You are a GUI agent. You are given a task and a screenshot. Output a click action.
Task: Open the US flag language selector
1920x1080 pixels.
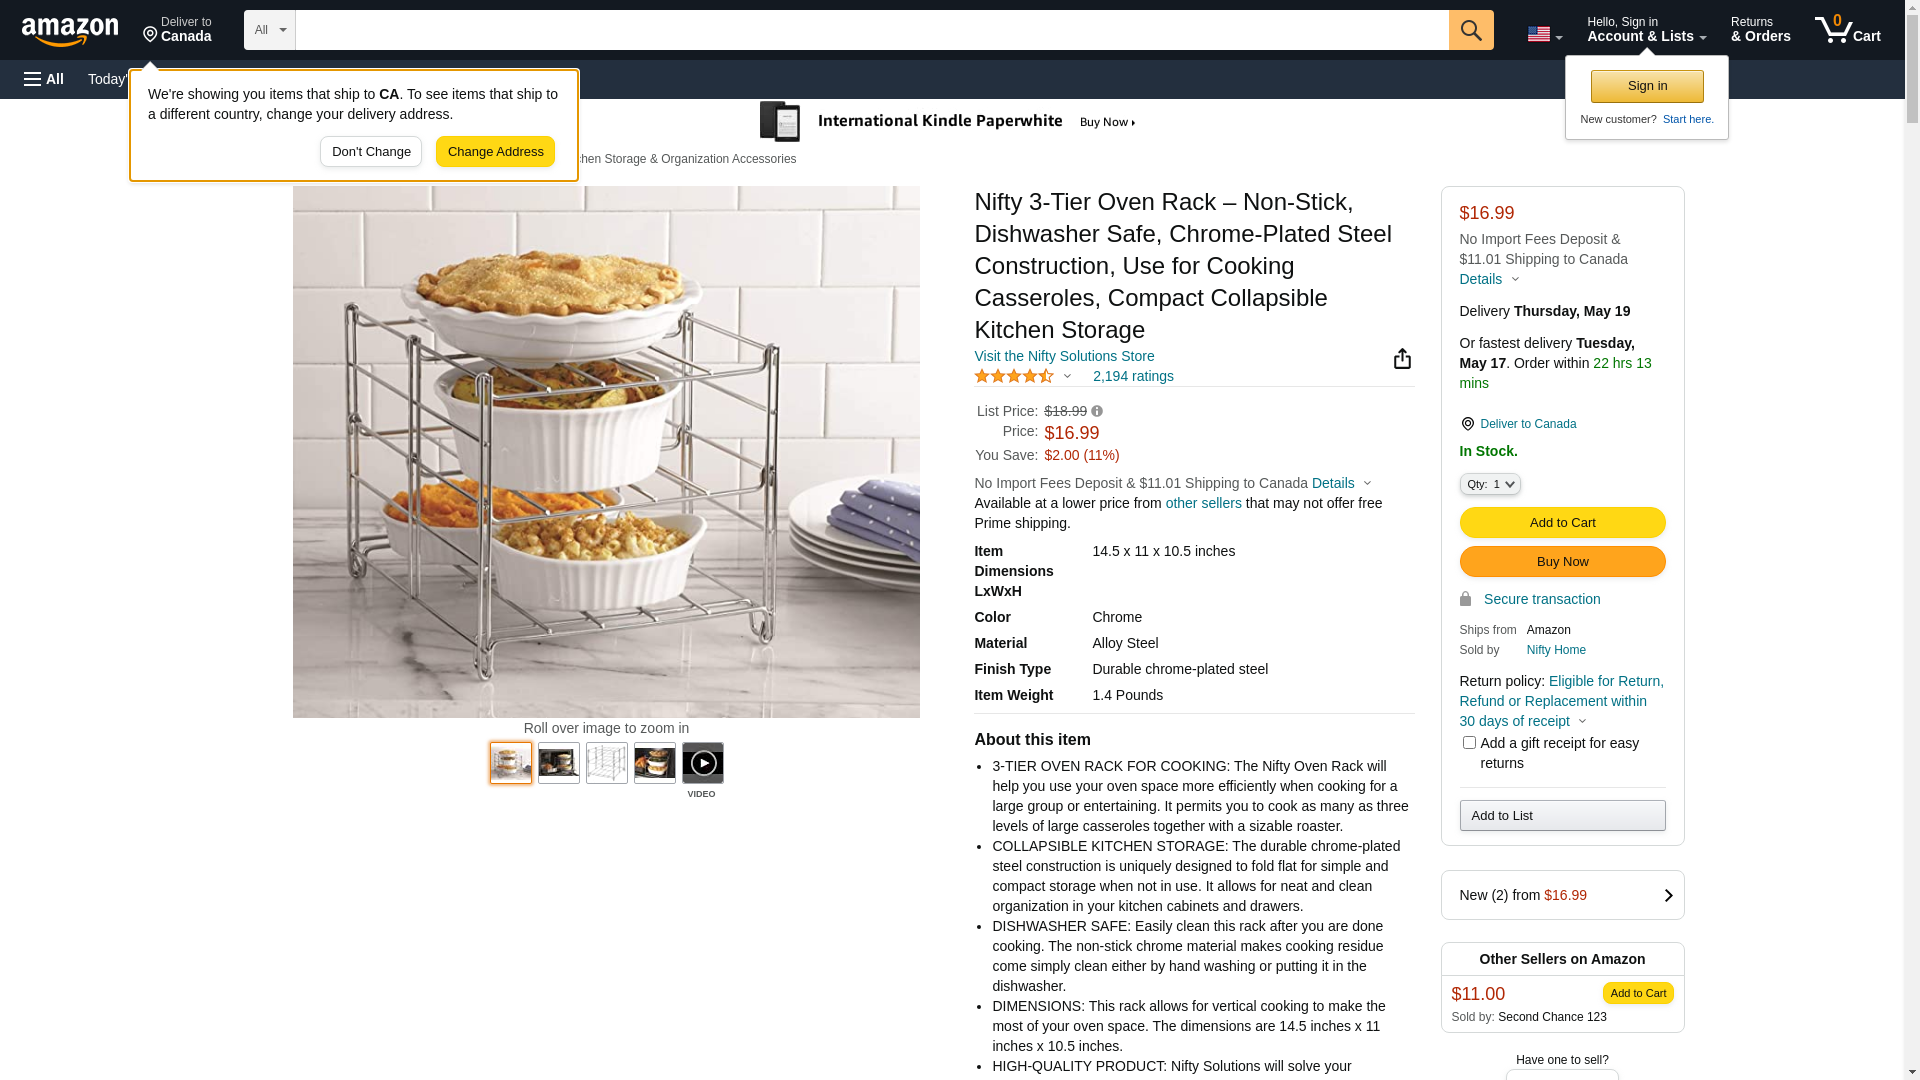coord(1544,34)
